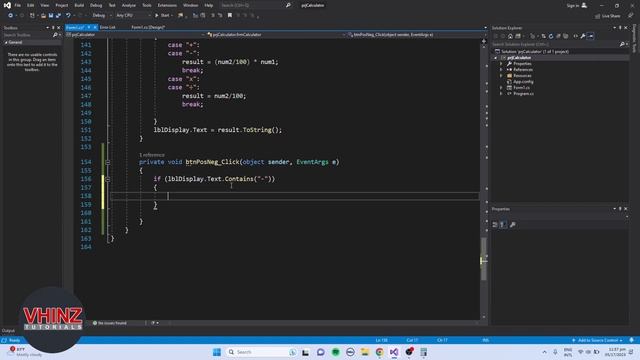640x360 pixels.
Task: Expand the Properties node in Solution Explorer
Action: click(501, 64)
